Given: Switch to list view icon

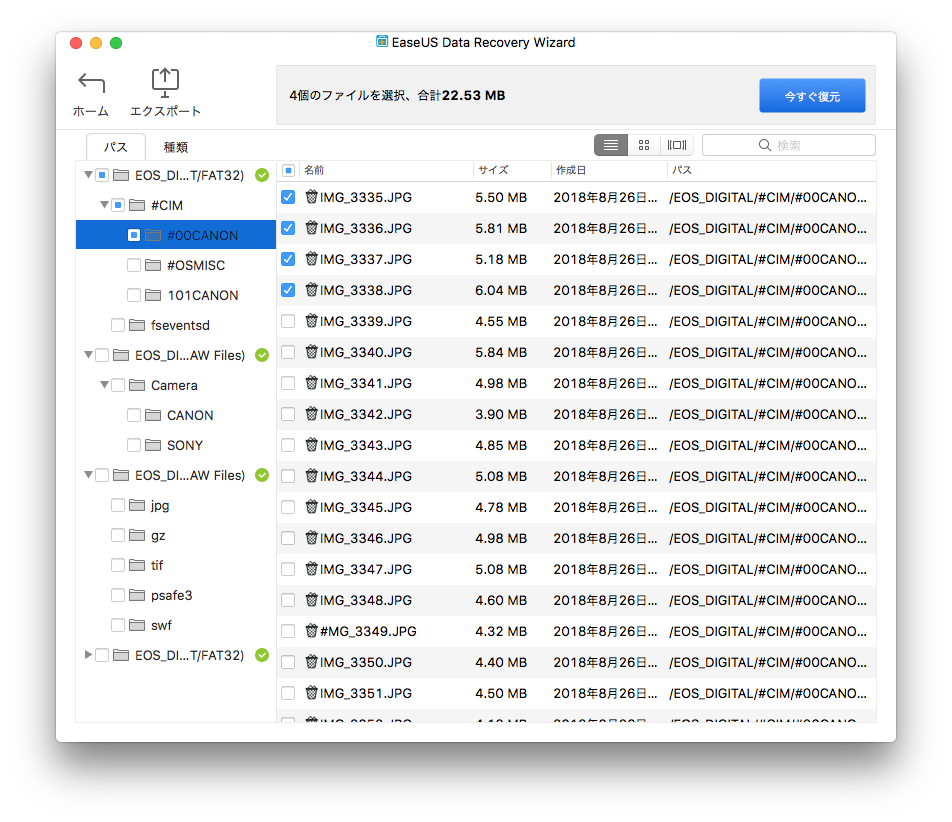Looking at the screenshot, I should click(x=611, y=145).
